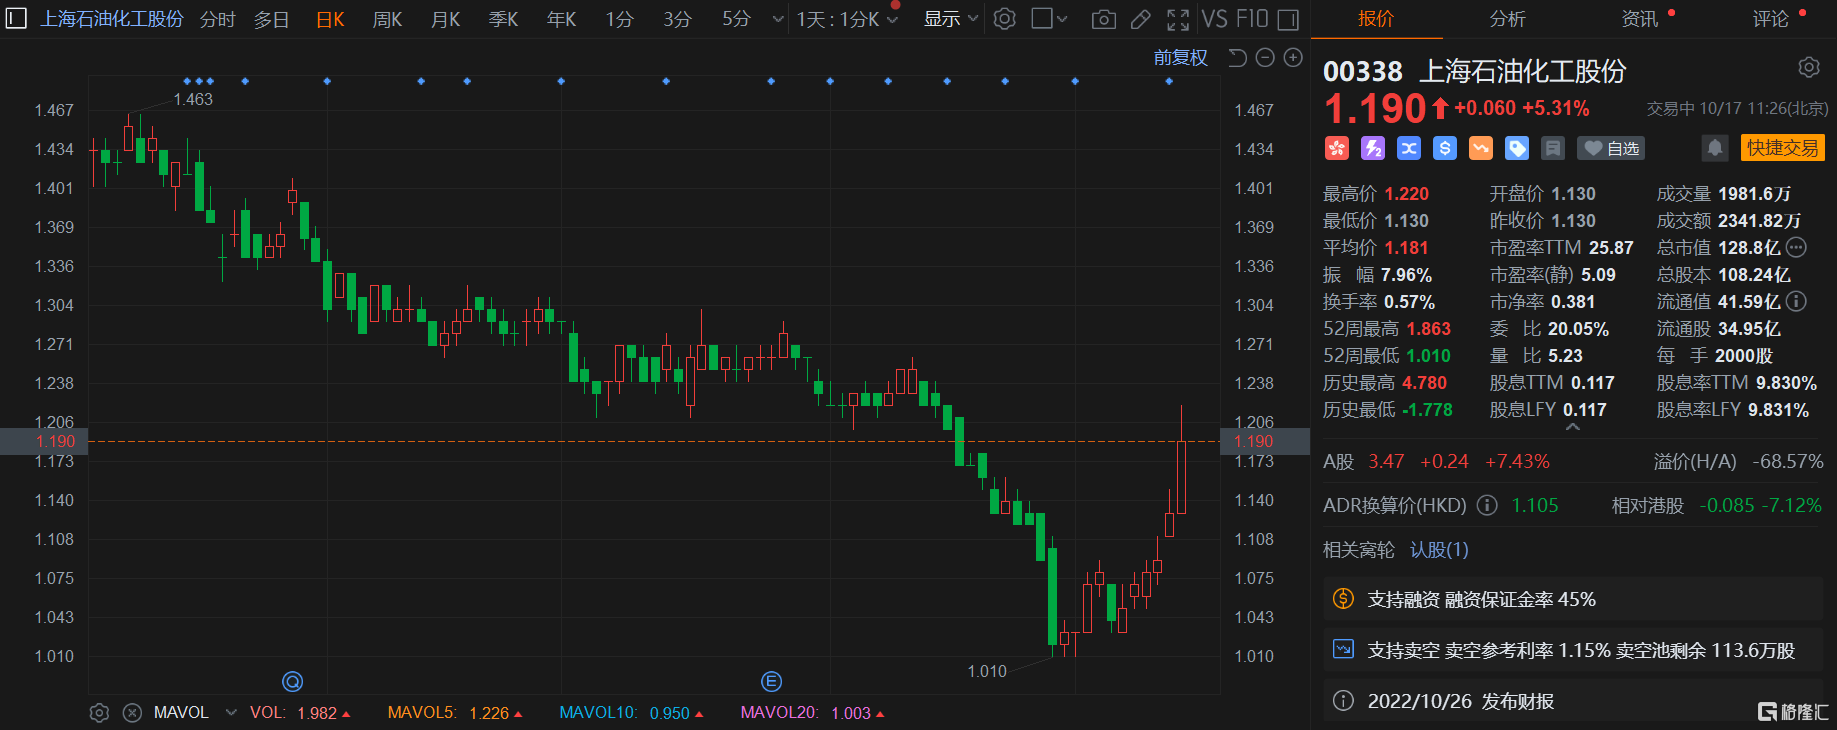Viewport: 1837px width, 730px height.
Task: Open the 评论 comments tab
Action: coord(1771,19)
